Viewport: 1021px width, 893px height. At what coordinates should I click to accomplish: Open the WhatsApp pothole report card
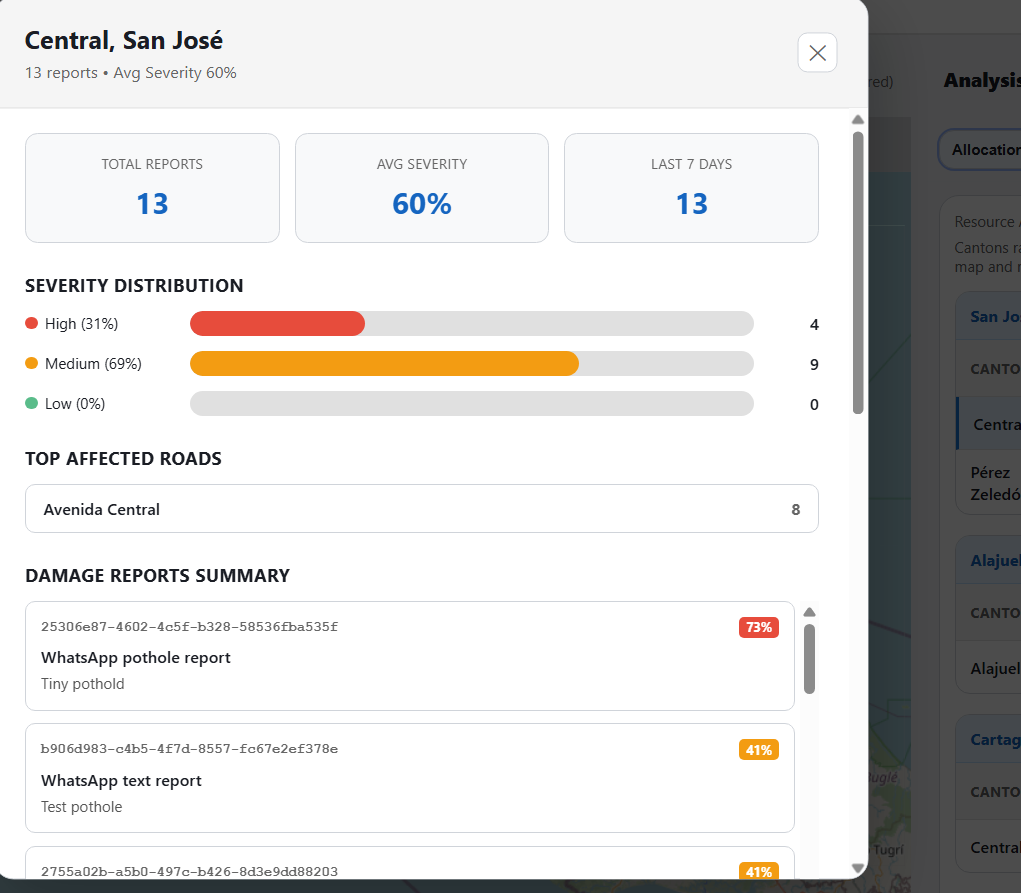click(410, 656)
